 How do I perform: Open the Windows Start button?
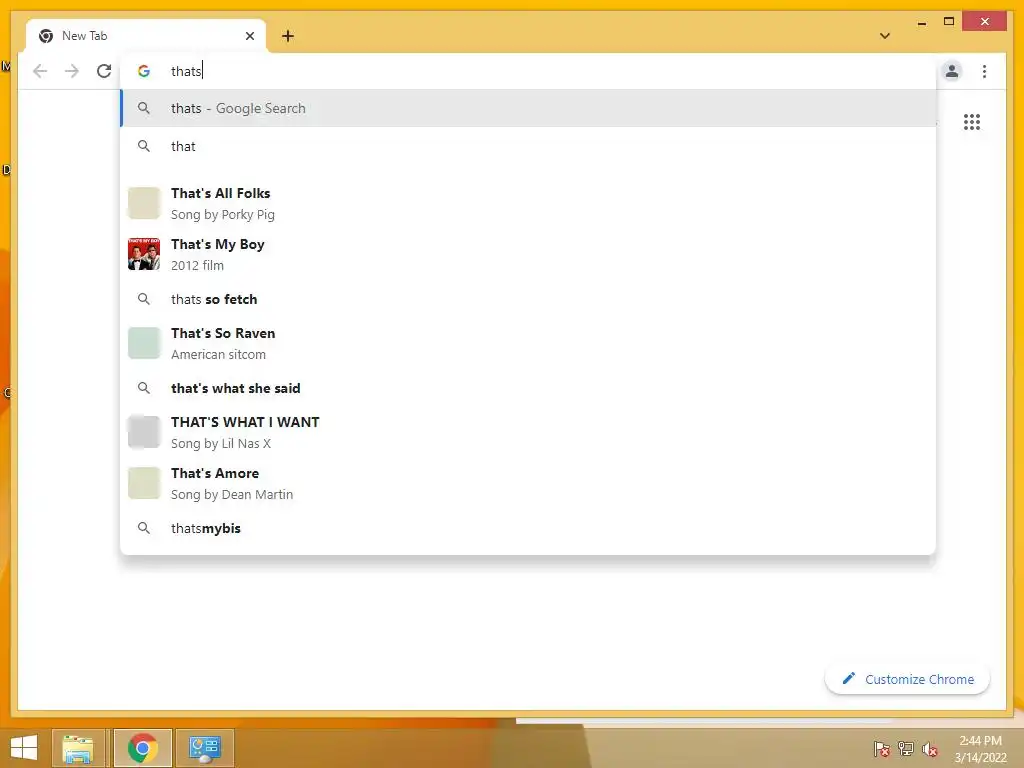pos(24,748)
